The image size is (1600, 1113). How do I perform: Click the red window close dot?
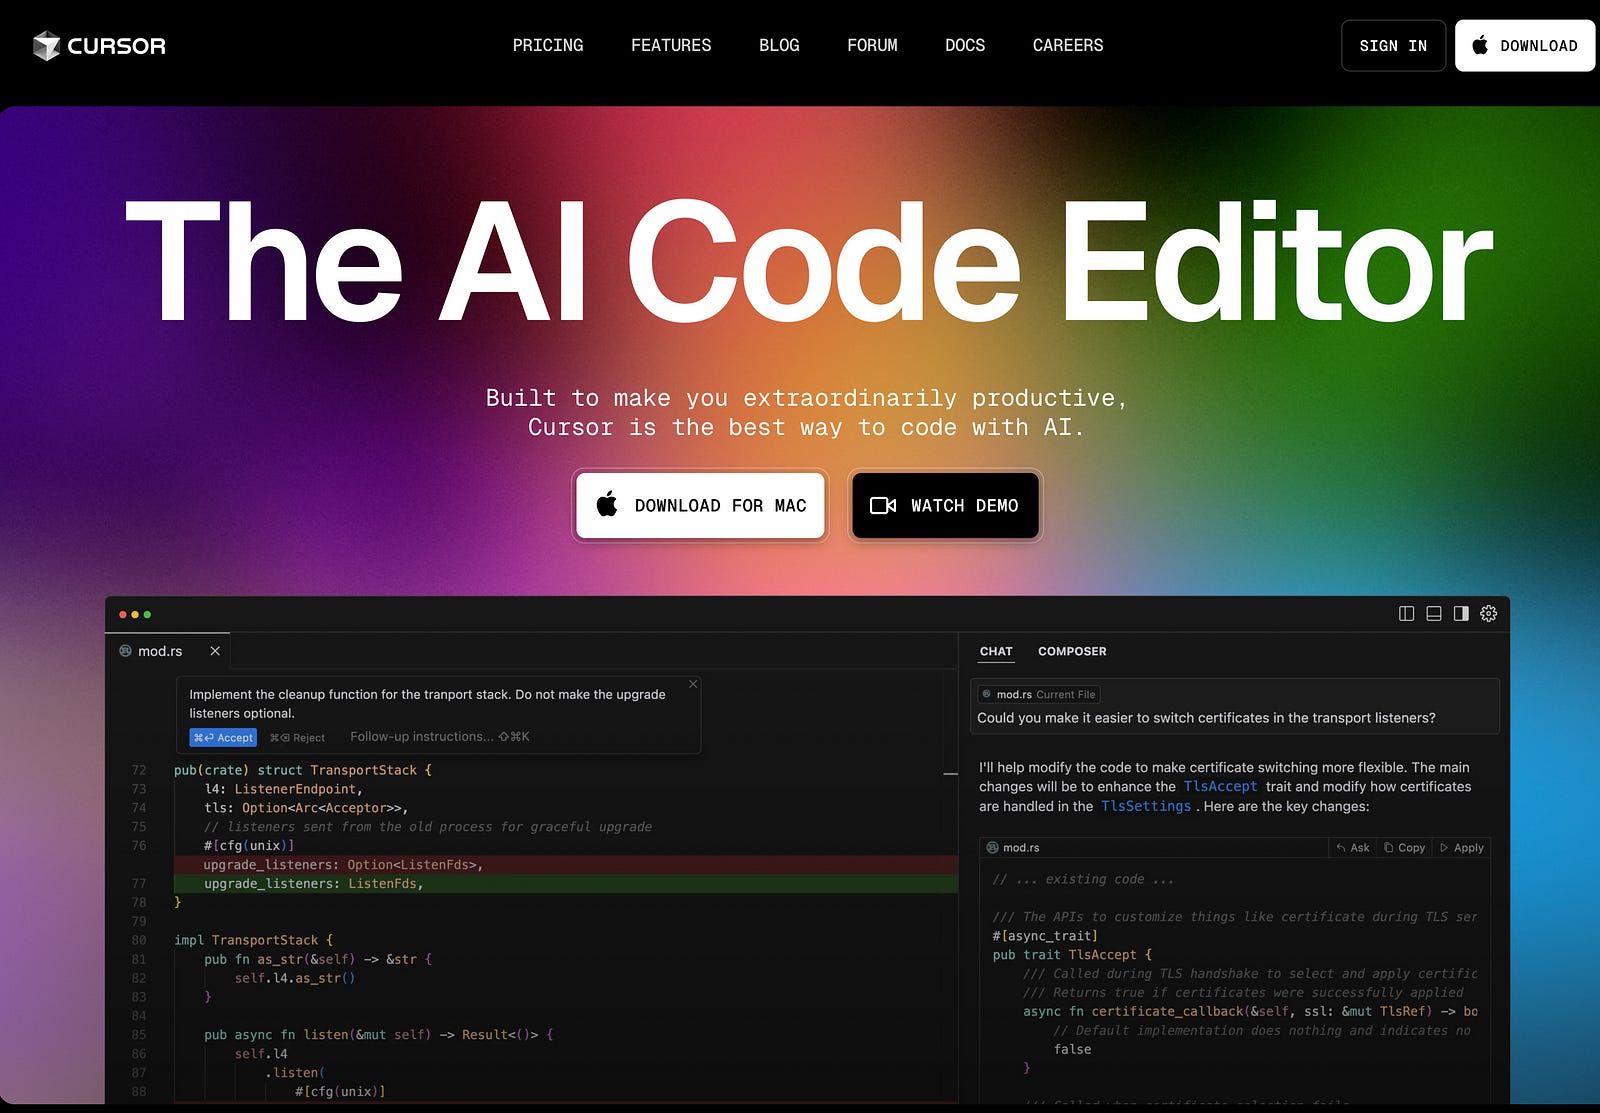point(123,615)
